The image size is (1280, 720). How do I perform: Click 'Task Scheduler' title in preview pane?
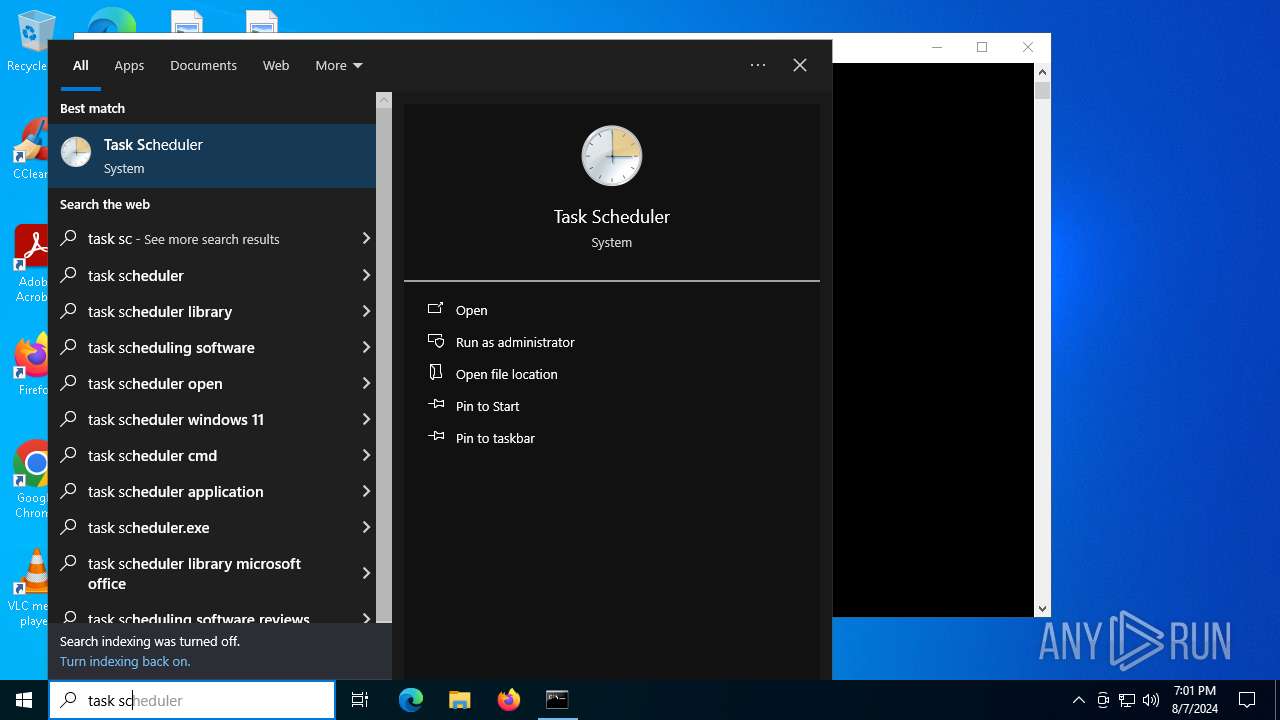(x=611, y=216)
